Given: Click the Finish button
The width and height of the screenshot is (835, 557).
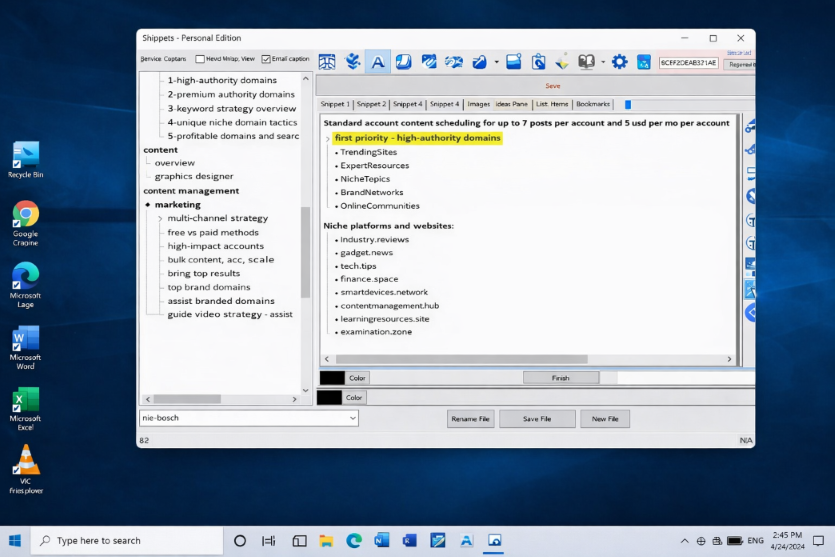Looking at the screenshot, I should tap(561, 378).
